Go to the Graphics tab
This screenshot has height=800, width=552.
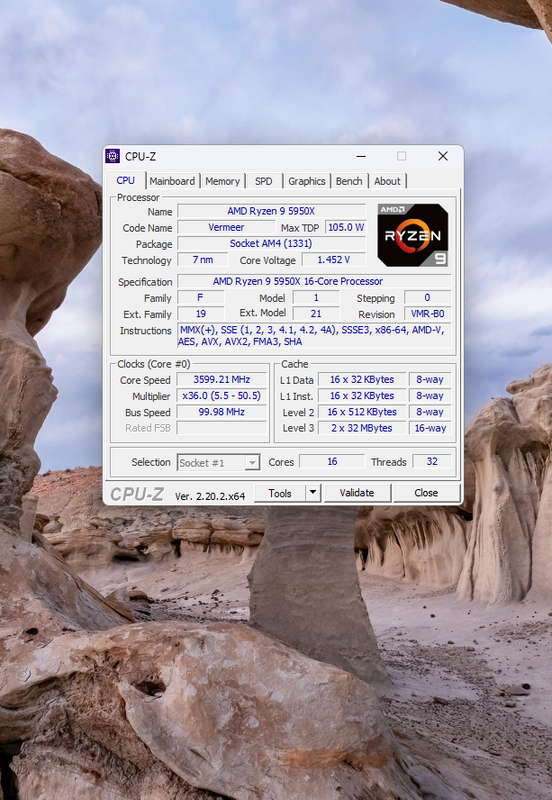pos(307,181)
